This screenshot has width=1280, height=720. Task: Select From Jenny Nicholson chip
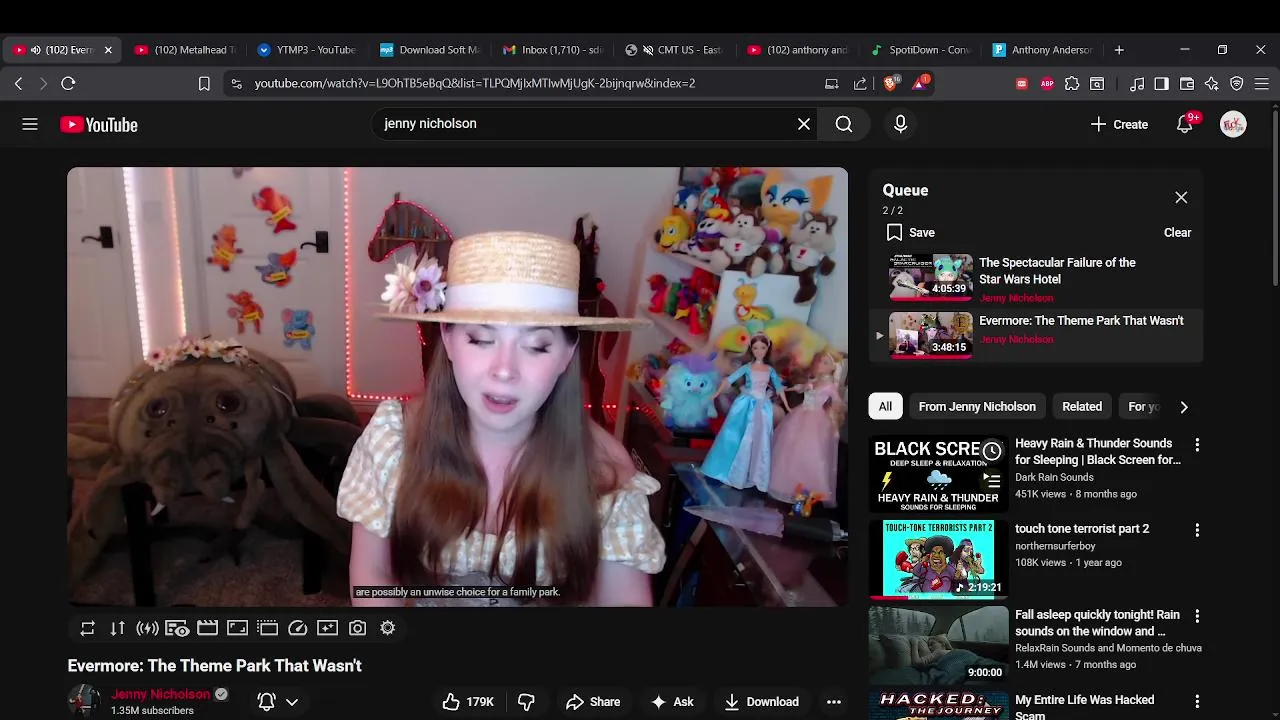pyautogui.click(x=977, y=407)
